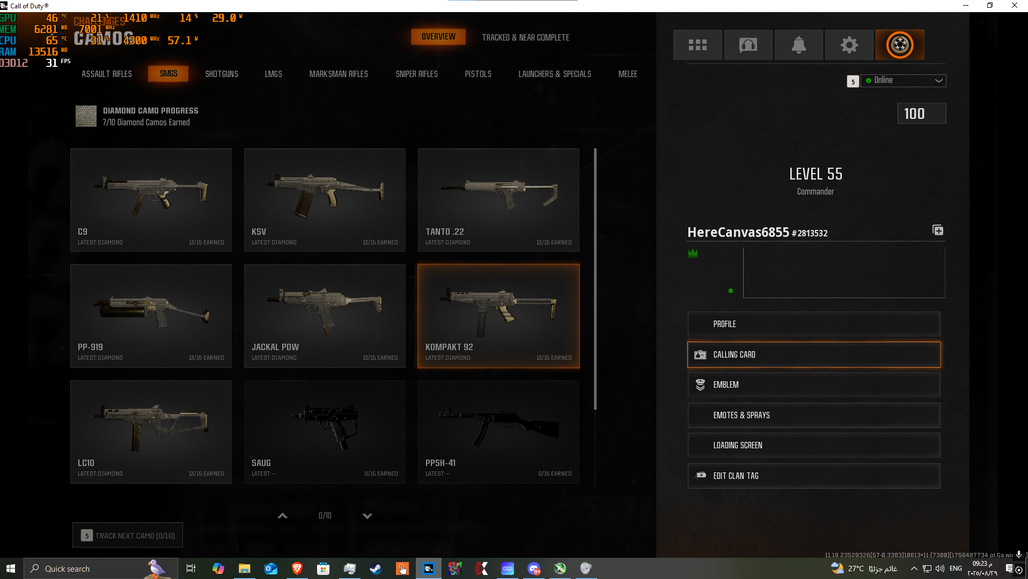Open Emotes & Sprays
The image size is (1028, 579).
(814, 415)
